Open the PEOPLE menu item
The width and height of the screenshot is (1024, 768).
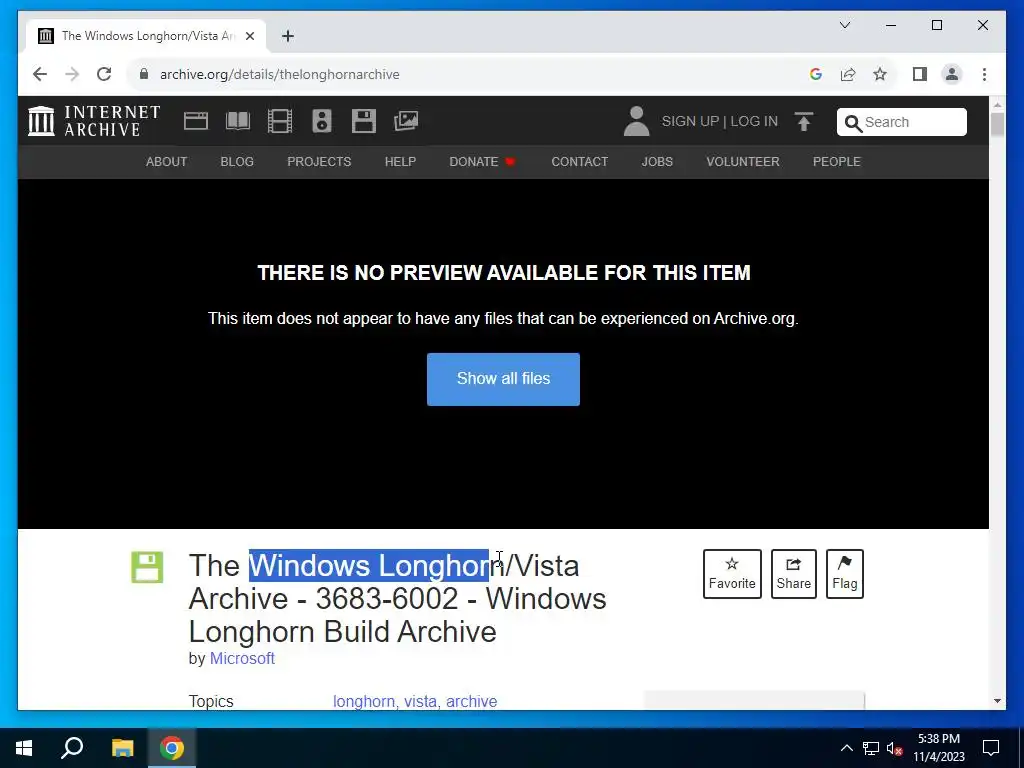837,162
